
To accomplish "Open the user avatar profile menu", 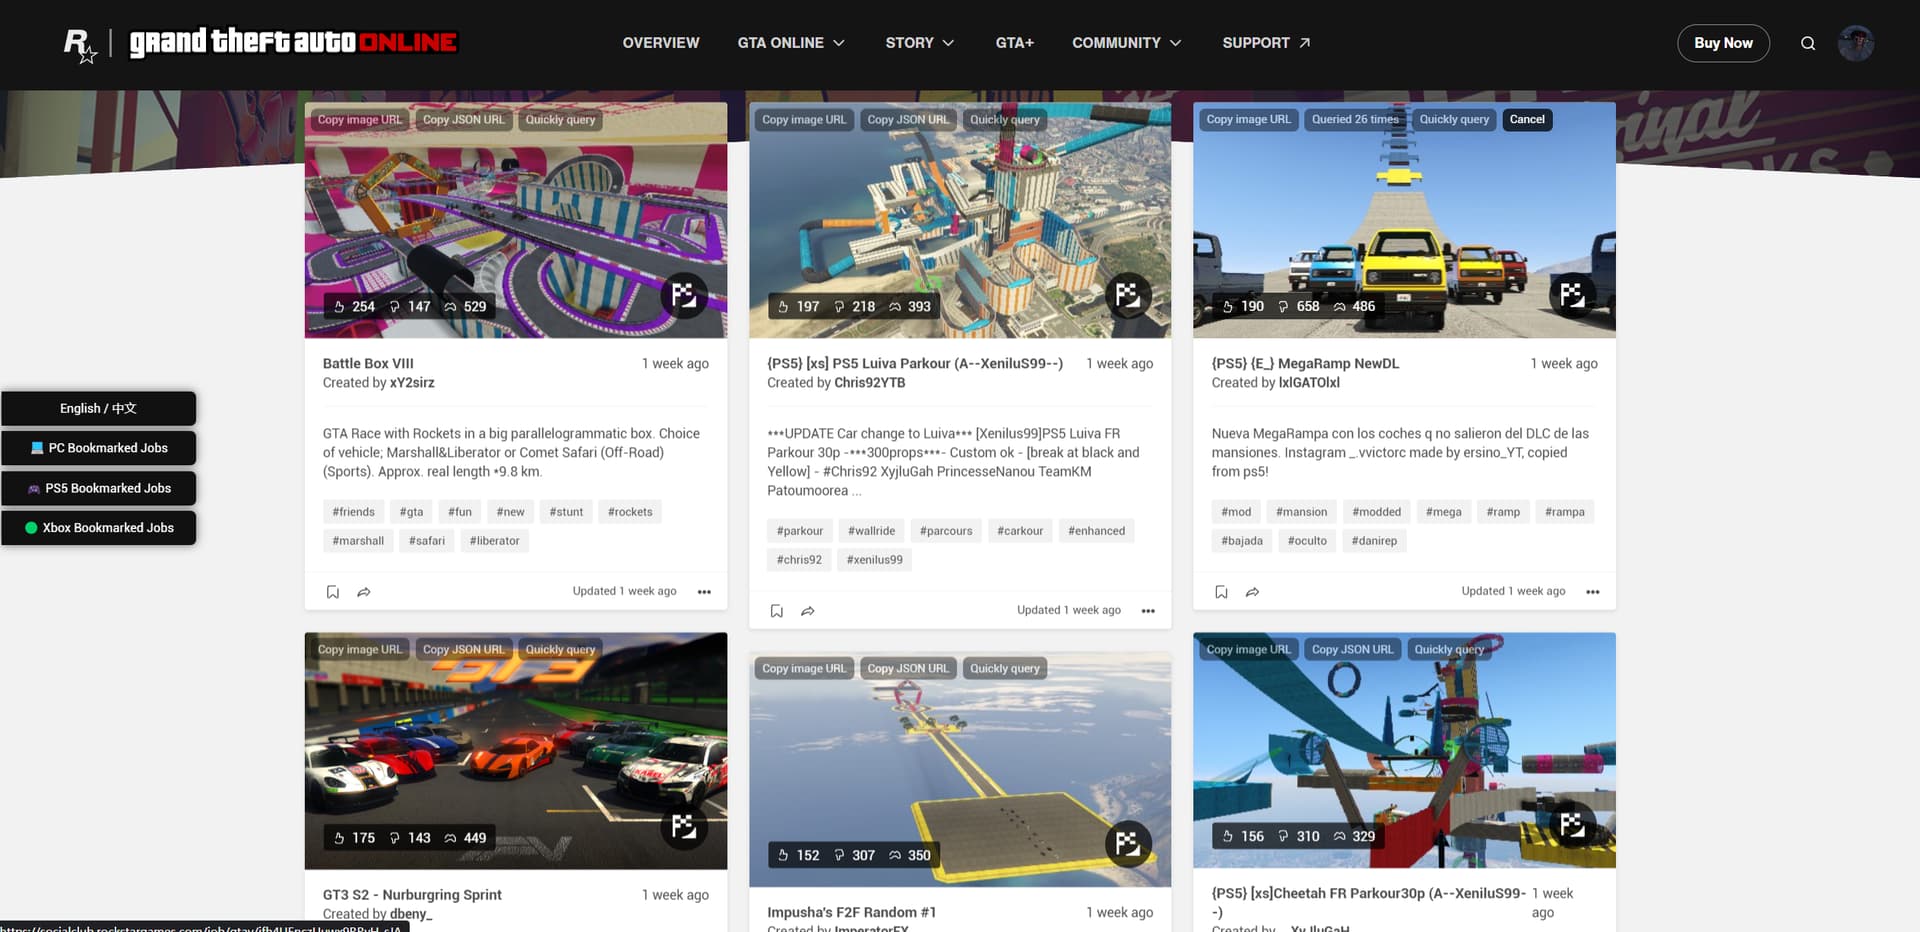I will pos(1856,43).
